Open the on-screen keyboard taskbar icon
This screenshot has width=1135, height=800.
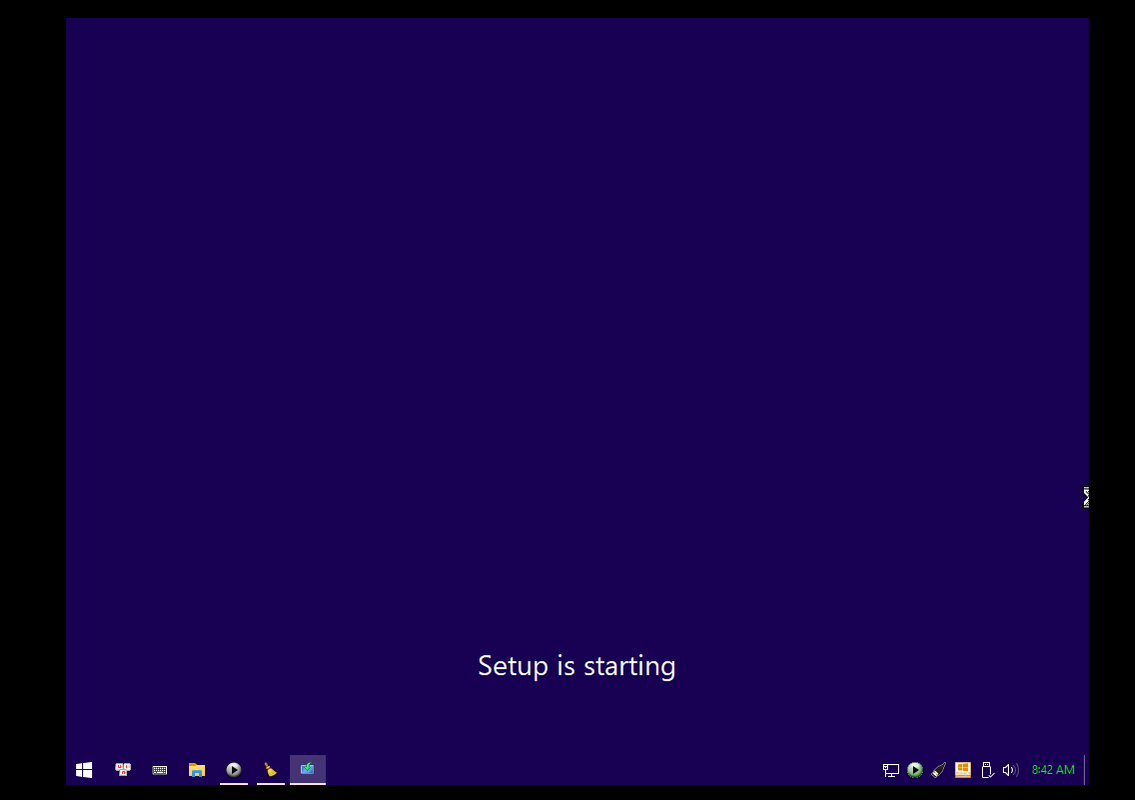(160, 770)
